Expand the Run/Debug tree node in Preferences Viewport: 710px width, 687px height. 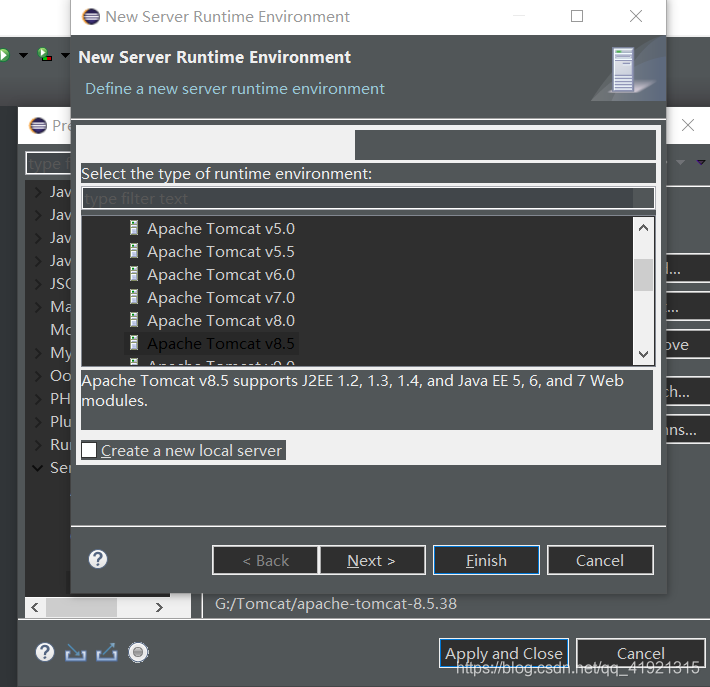38,445
